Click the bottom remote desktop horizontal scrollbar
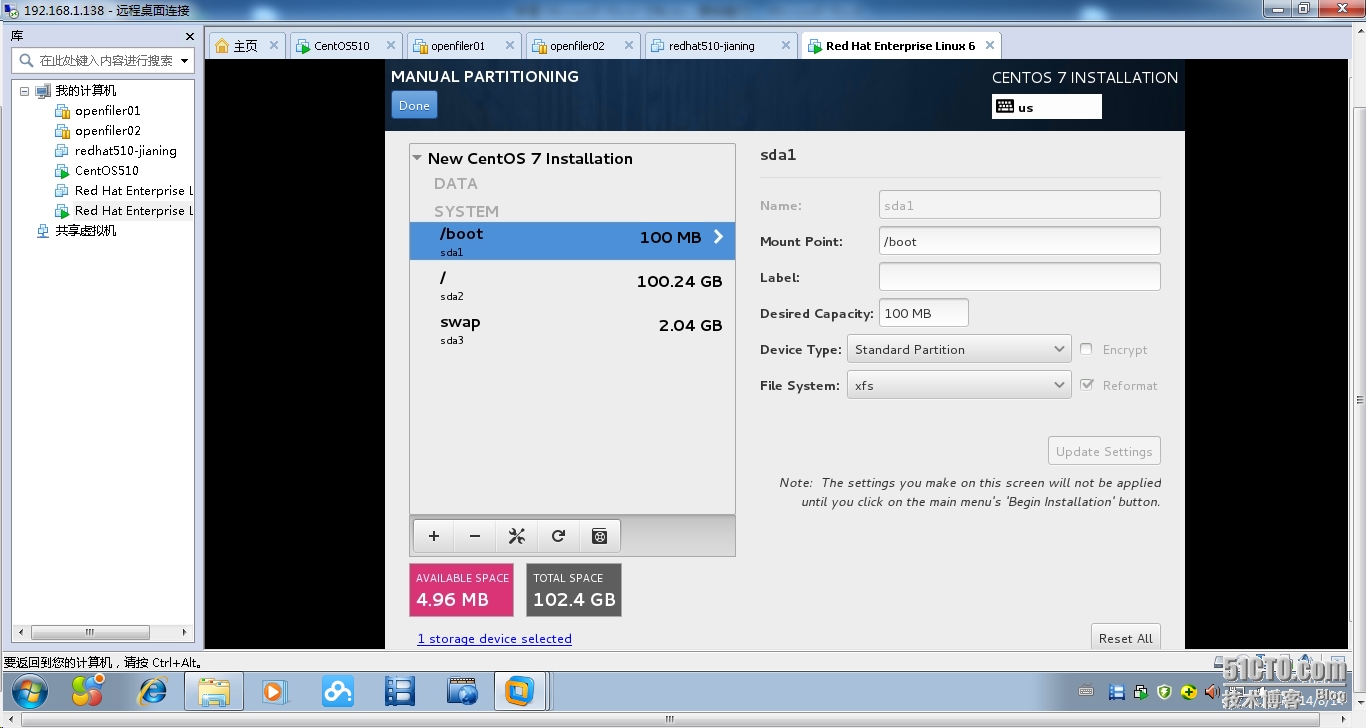This screenshot has height=728, width=1366. [672, 719]
